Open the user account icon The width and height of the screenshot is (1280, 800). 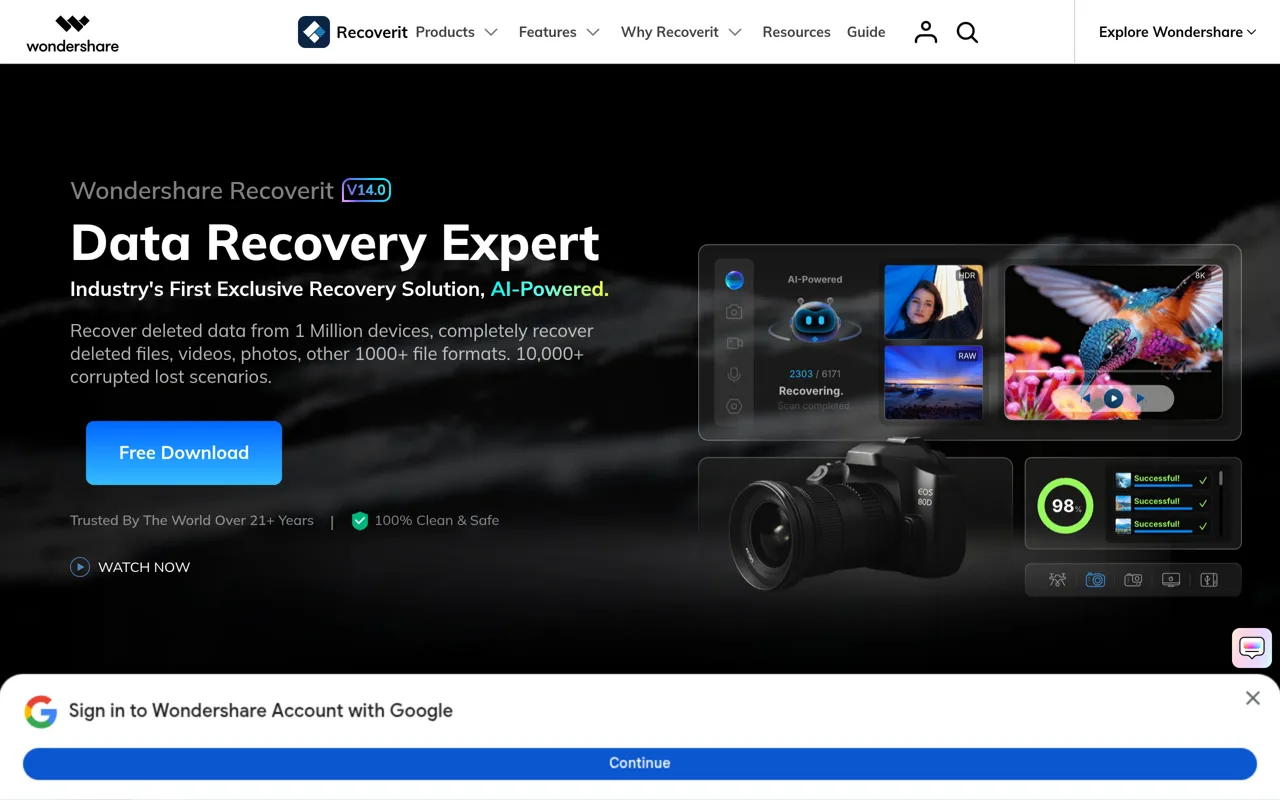coord(926,32)
